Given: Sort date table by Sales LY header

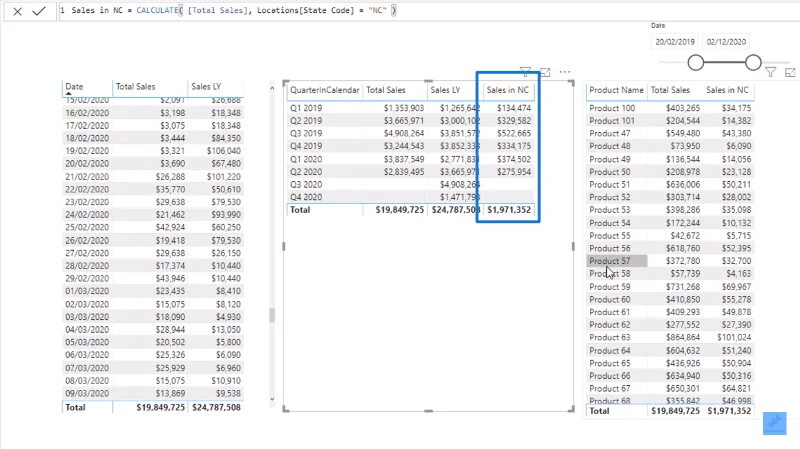Looking at the screenshot, I should pyautogui.click(x=206, y=87).
